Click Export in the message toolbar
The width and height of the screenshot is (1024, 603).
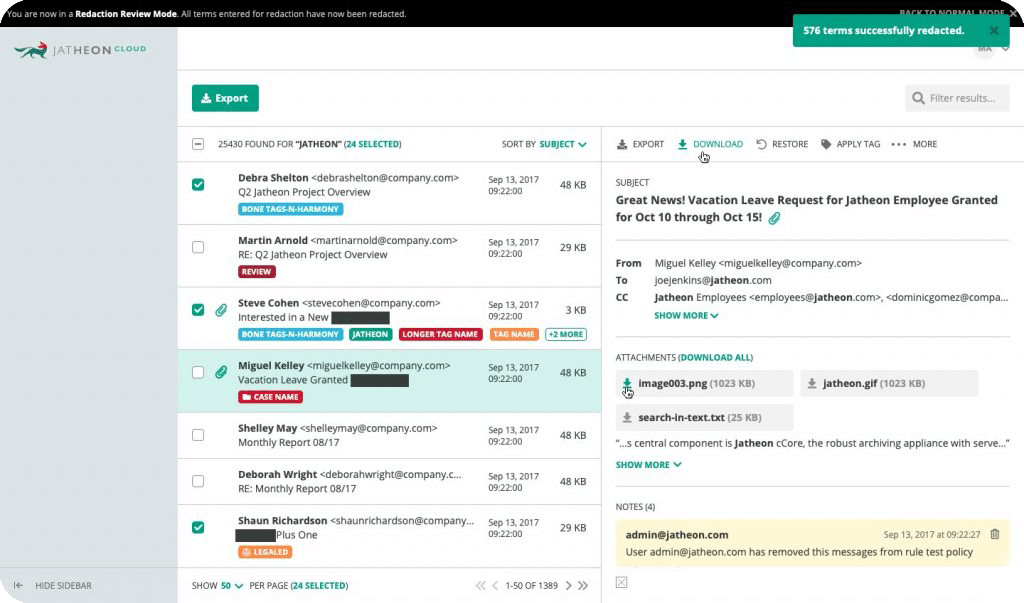[640, 144]
